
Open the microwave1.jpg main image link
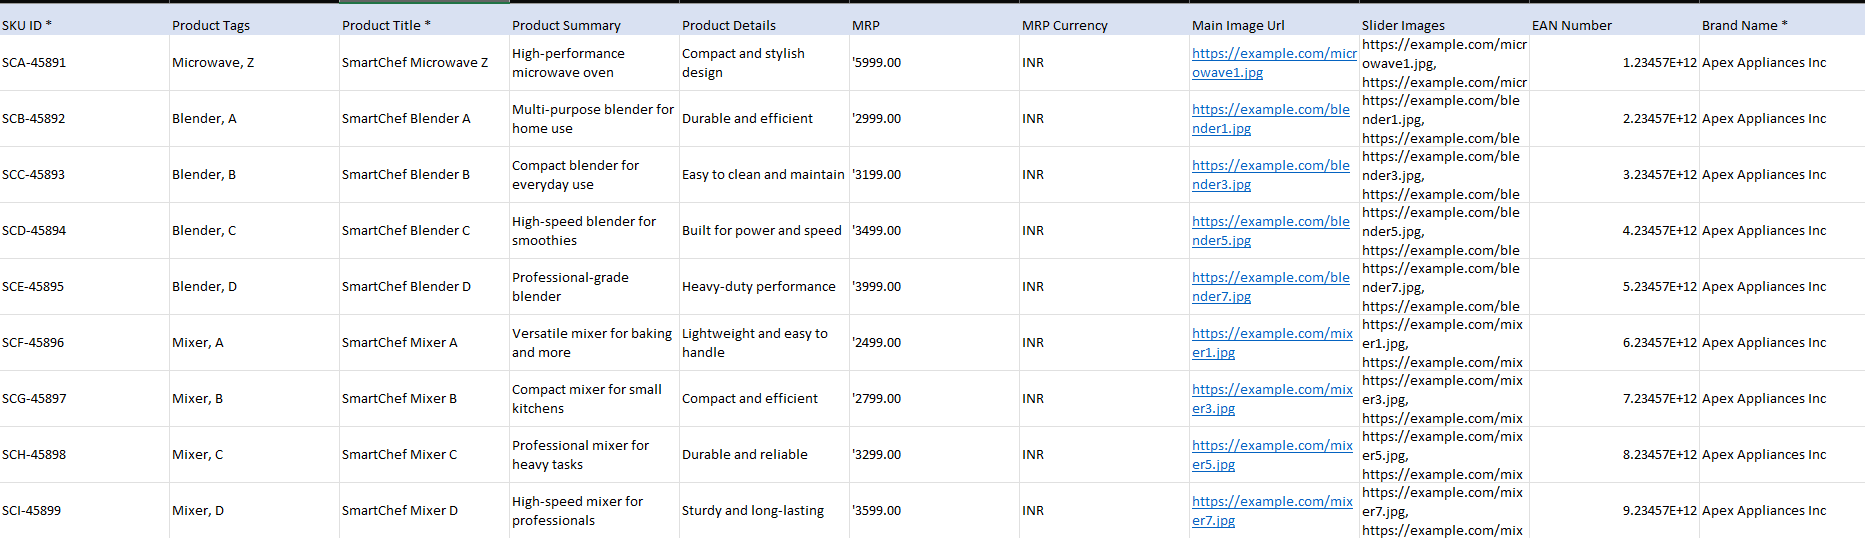point(1274,63)
